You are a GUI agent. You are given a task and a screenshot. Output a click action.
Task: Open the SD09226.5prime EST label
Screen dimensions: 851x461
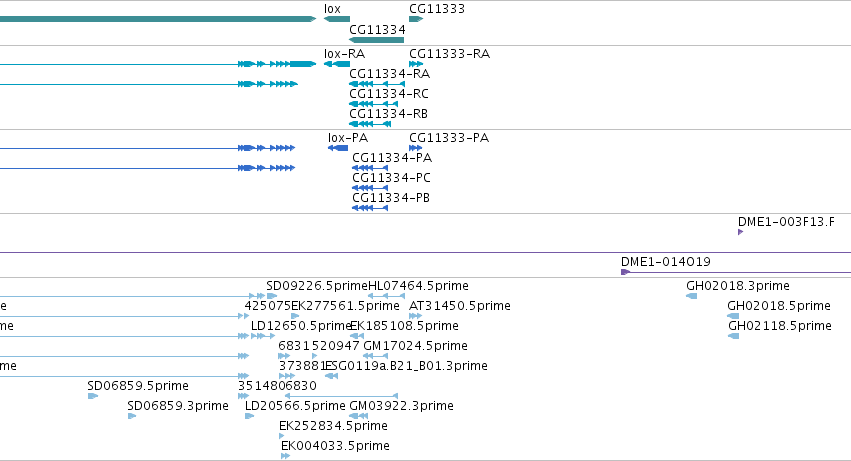317,286
